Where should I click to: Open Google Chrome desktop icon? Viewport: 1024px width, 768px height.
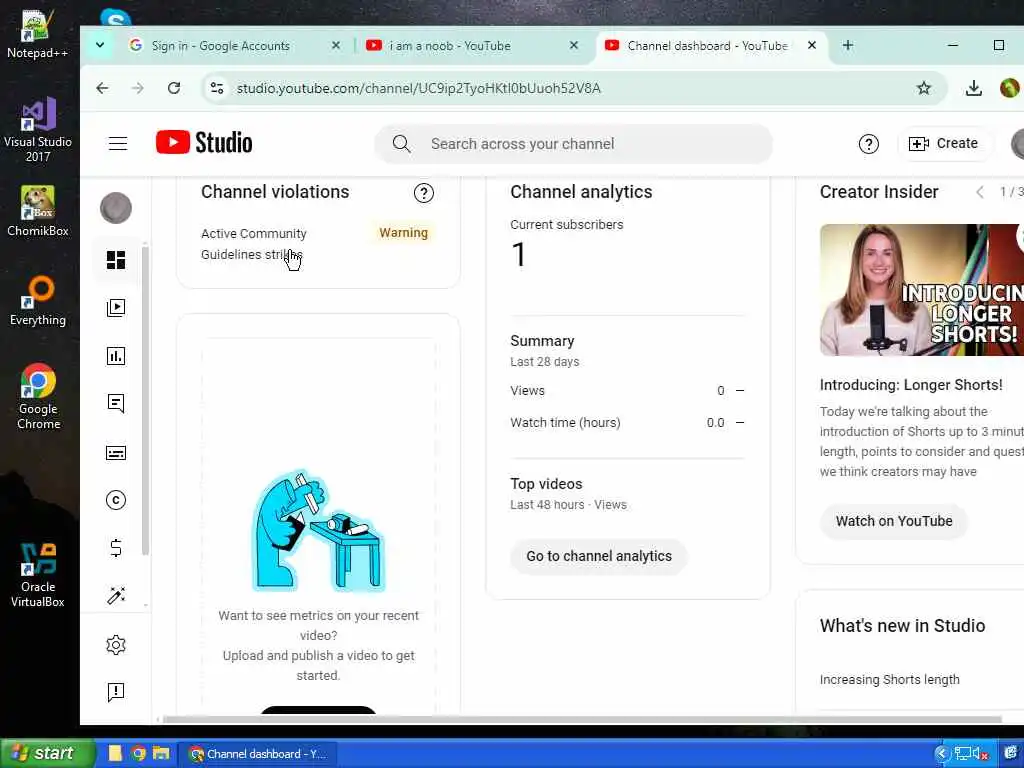click(37, 396)
